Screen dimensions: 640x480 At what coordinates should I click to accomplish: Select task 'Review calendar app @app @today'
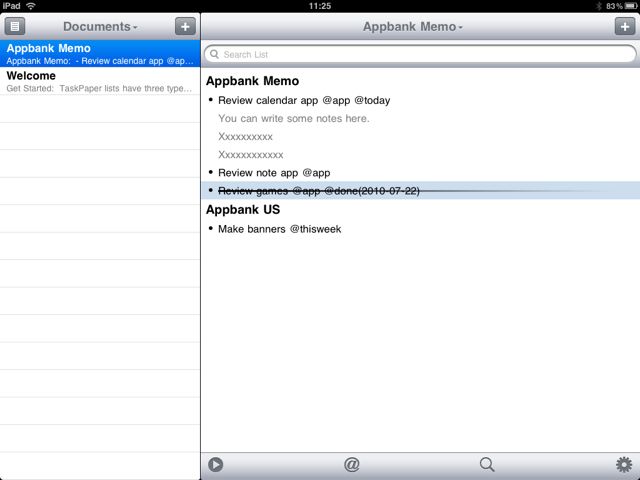(304, 100)
